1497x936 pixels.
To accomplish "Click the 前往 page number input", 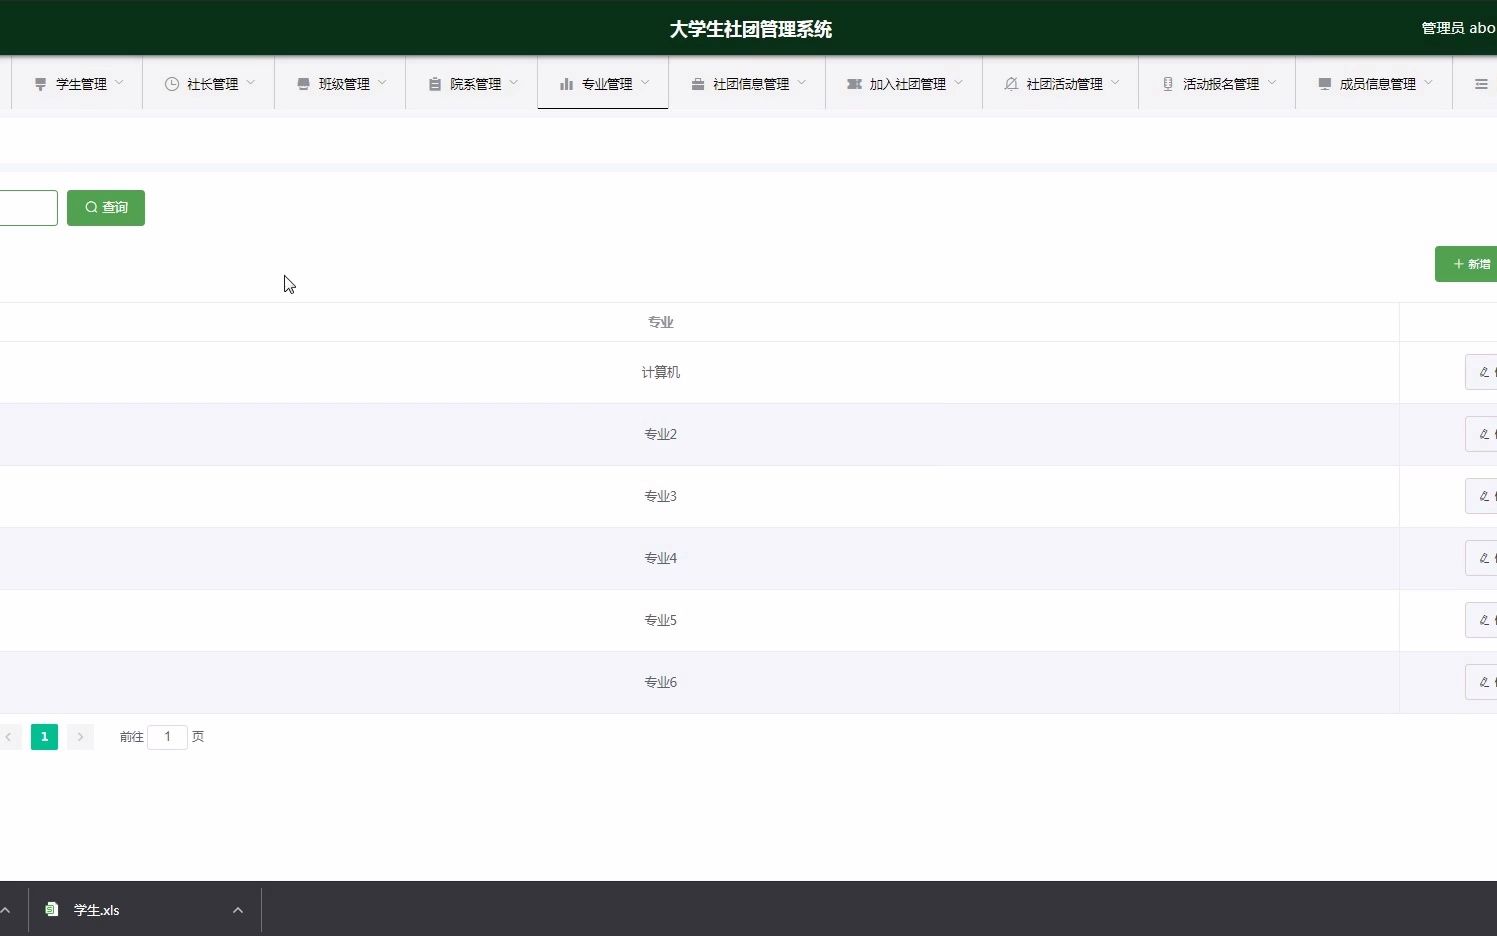I will coord(167,737).
